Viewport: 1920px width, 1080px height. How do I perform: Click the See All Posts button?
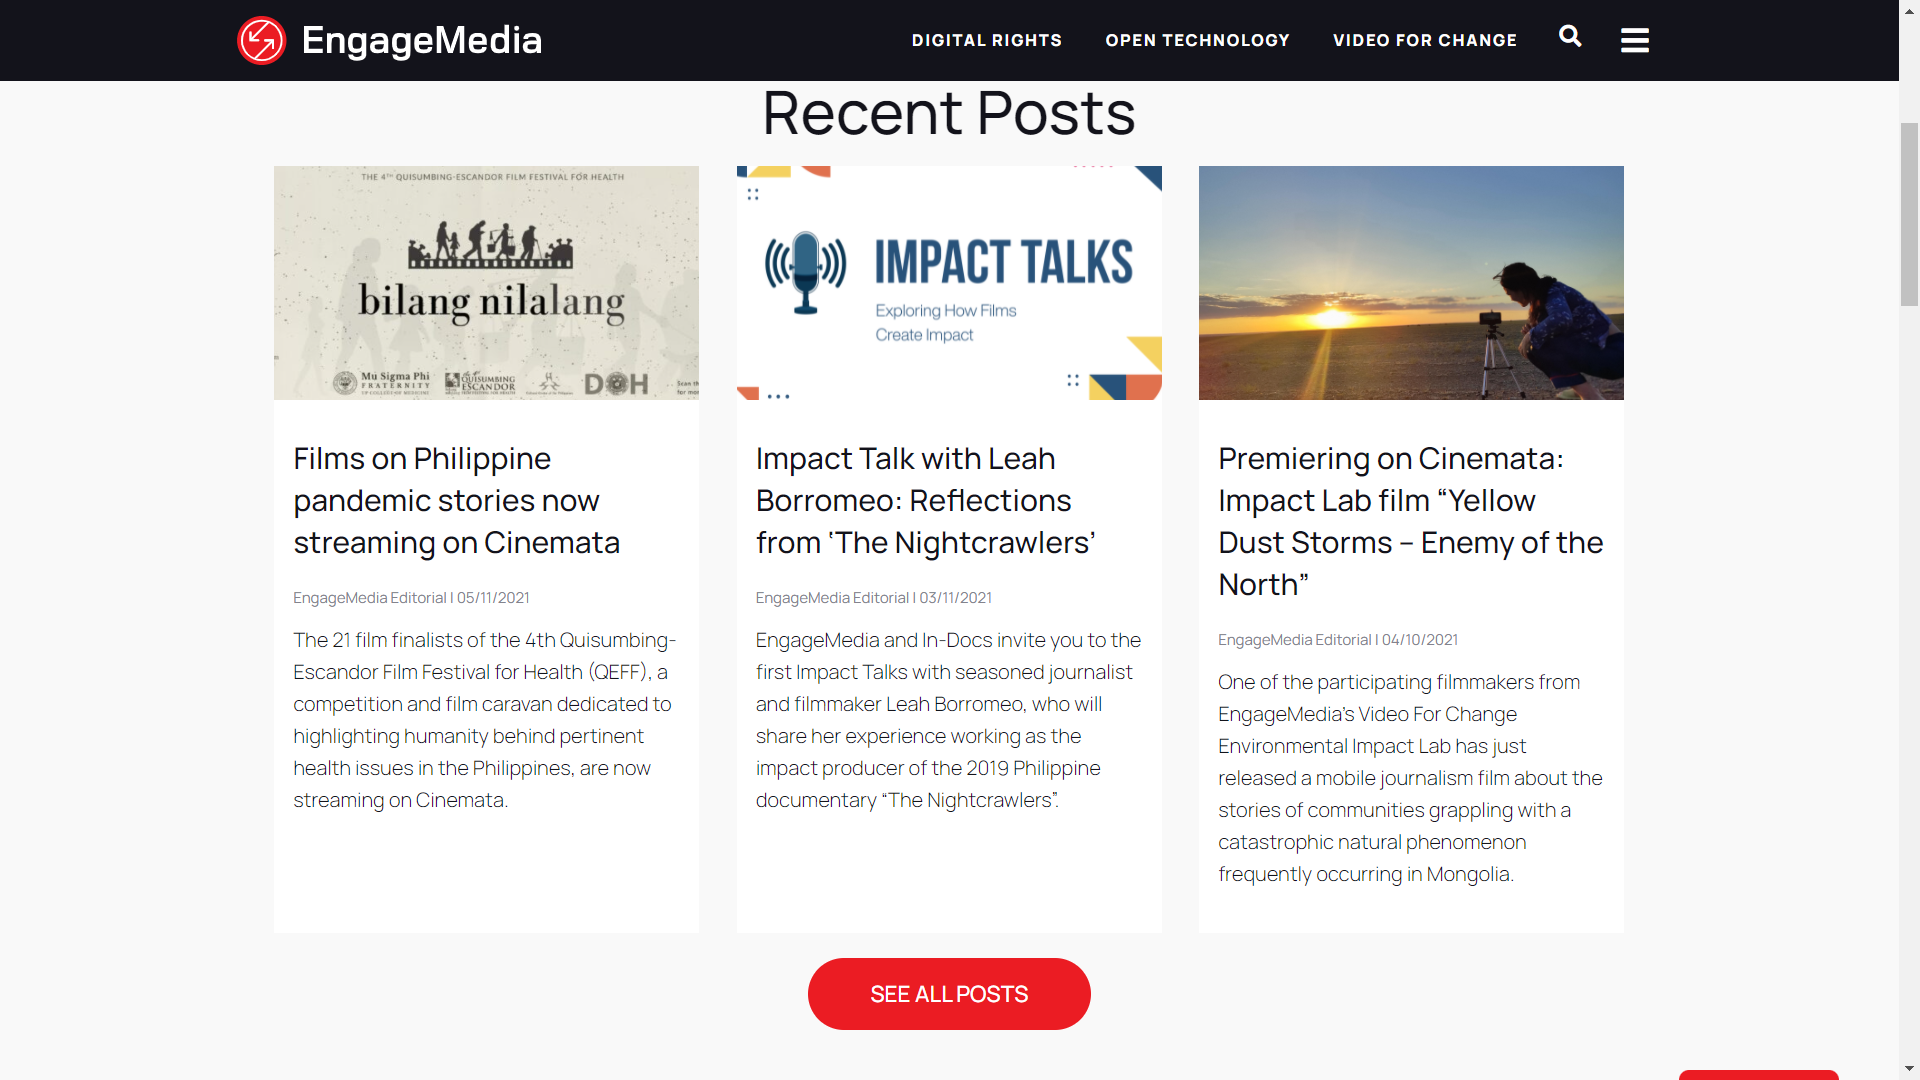(949, 994)
